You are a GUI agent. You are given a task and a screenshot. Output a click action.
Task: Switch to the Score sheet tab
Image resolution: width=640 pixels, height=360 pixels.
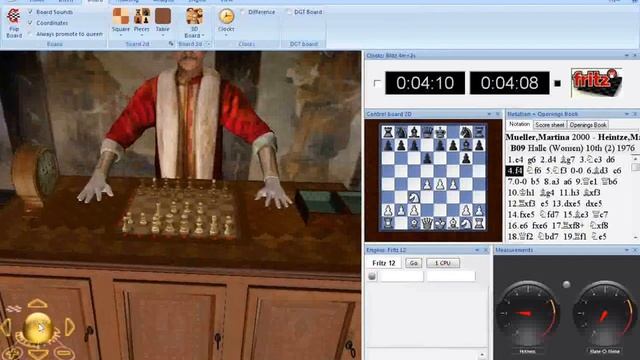(549, 125)
